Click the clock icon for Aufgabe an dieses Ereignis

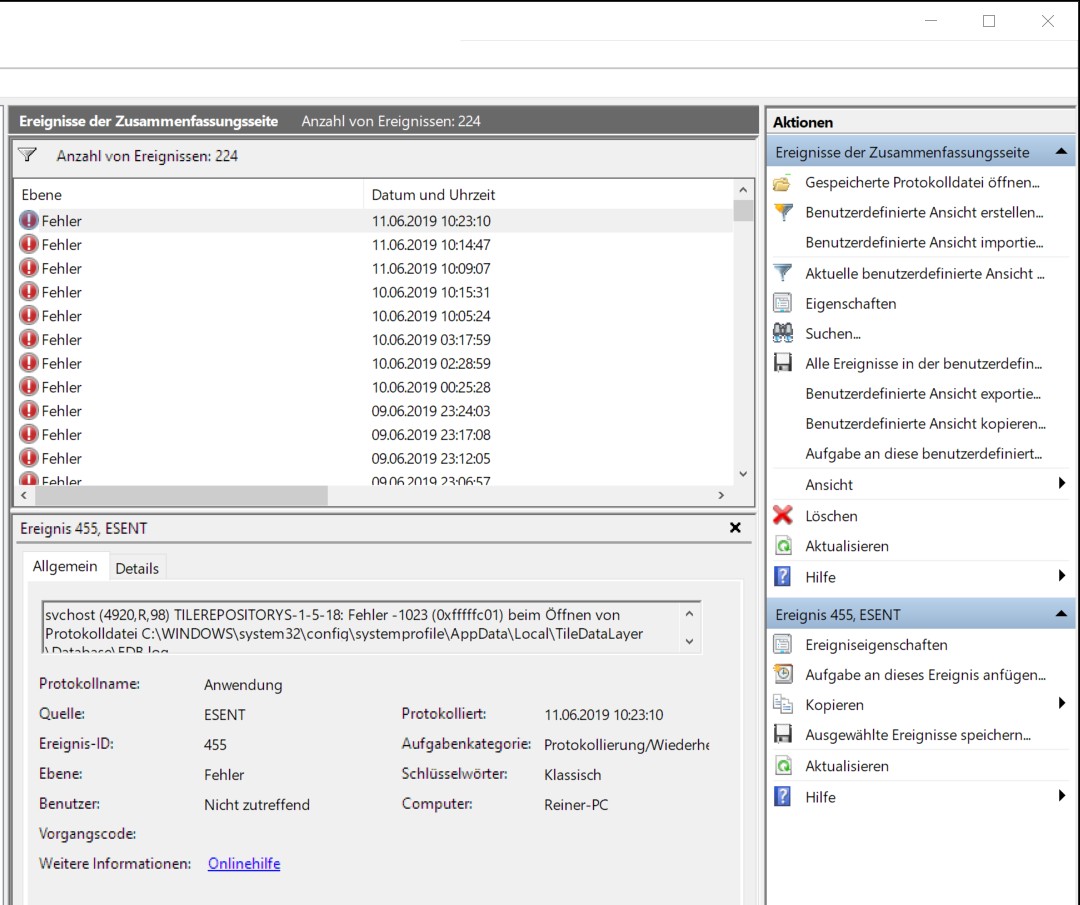(x=782, y=674)
